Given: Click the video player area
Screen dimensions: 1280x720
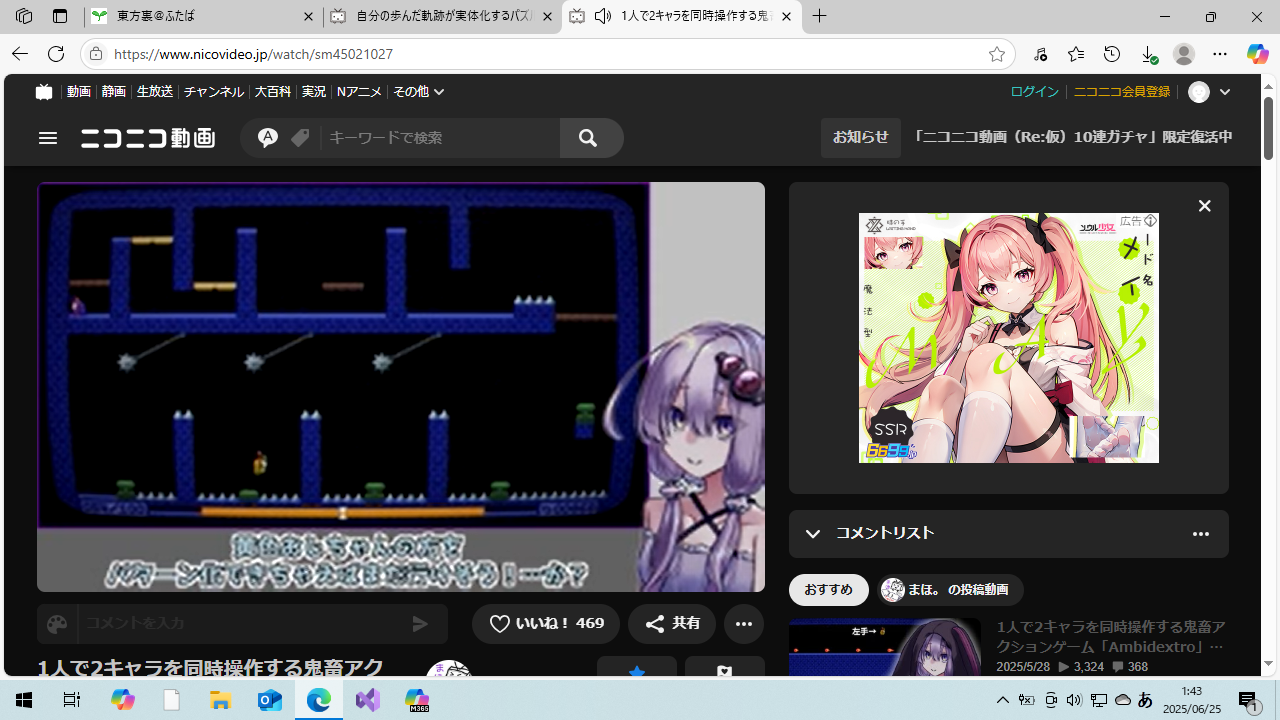Looking at the screenshot, I should tap(401, 387).
